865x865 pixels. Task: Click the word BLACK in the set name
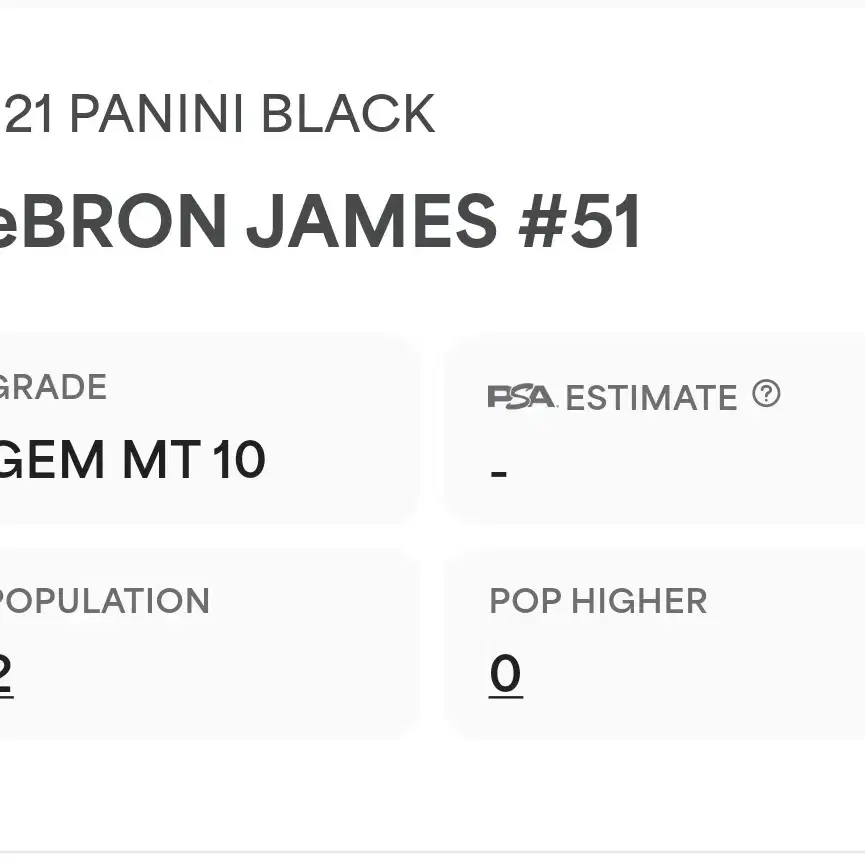tap(348, 114)
